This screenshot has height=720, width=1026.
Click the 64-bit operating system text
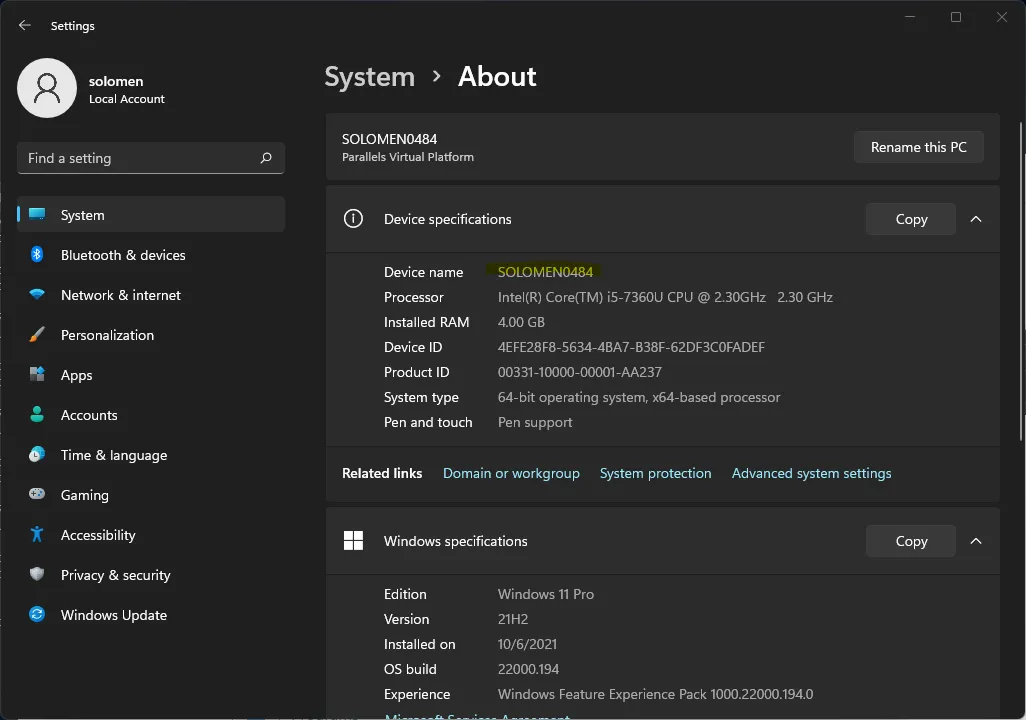pyautogui.click(x=639, y=397)
